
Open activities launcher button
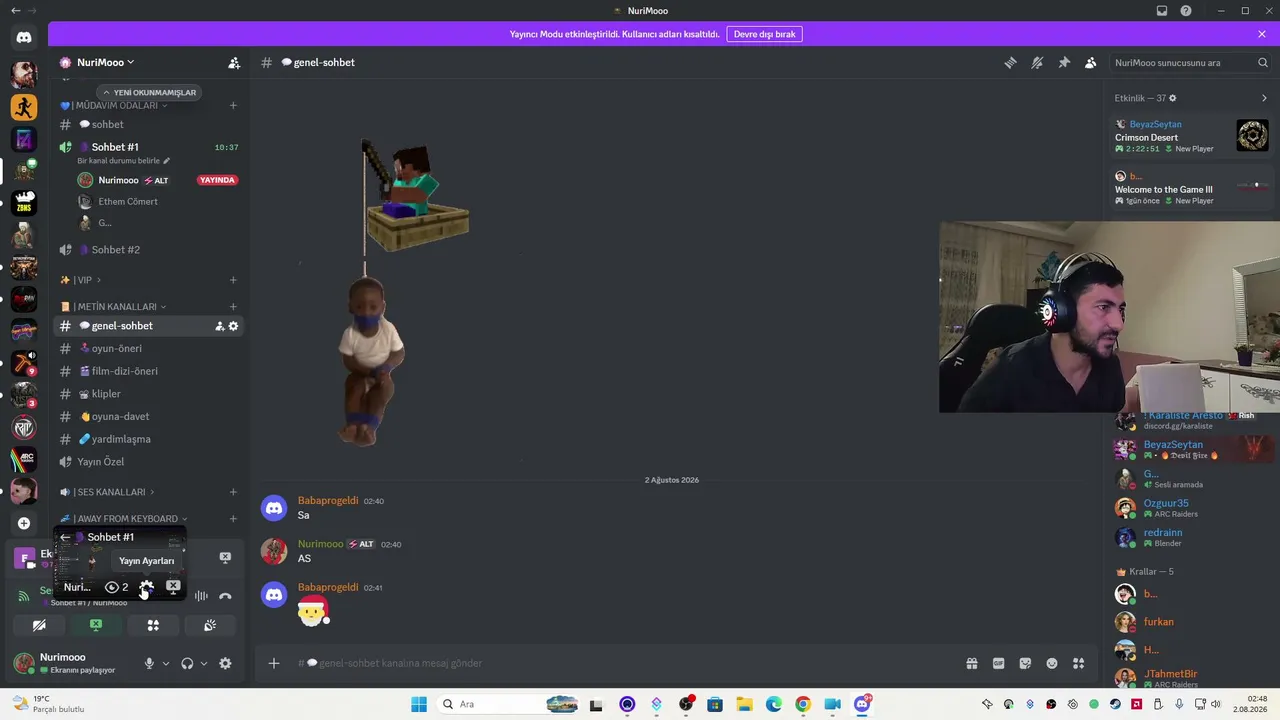153,625
